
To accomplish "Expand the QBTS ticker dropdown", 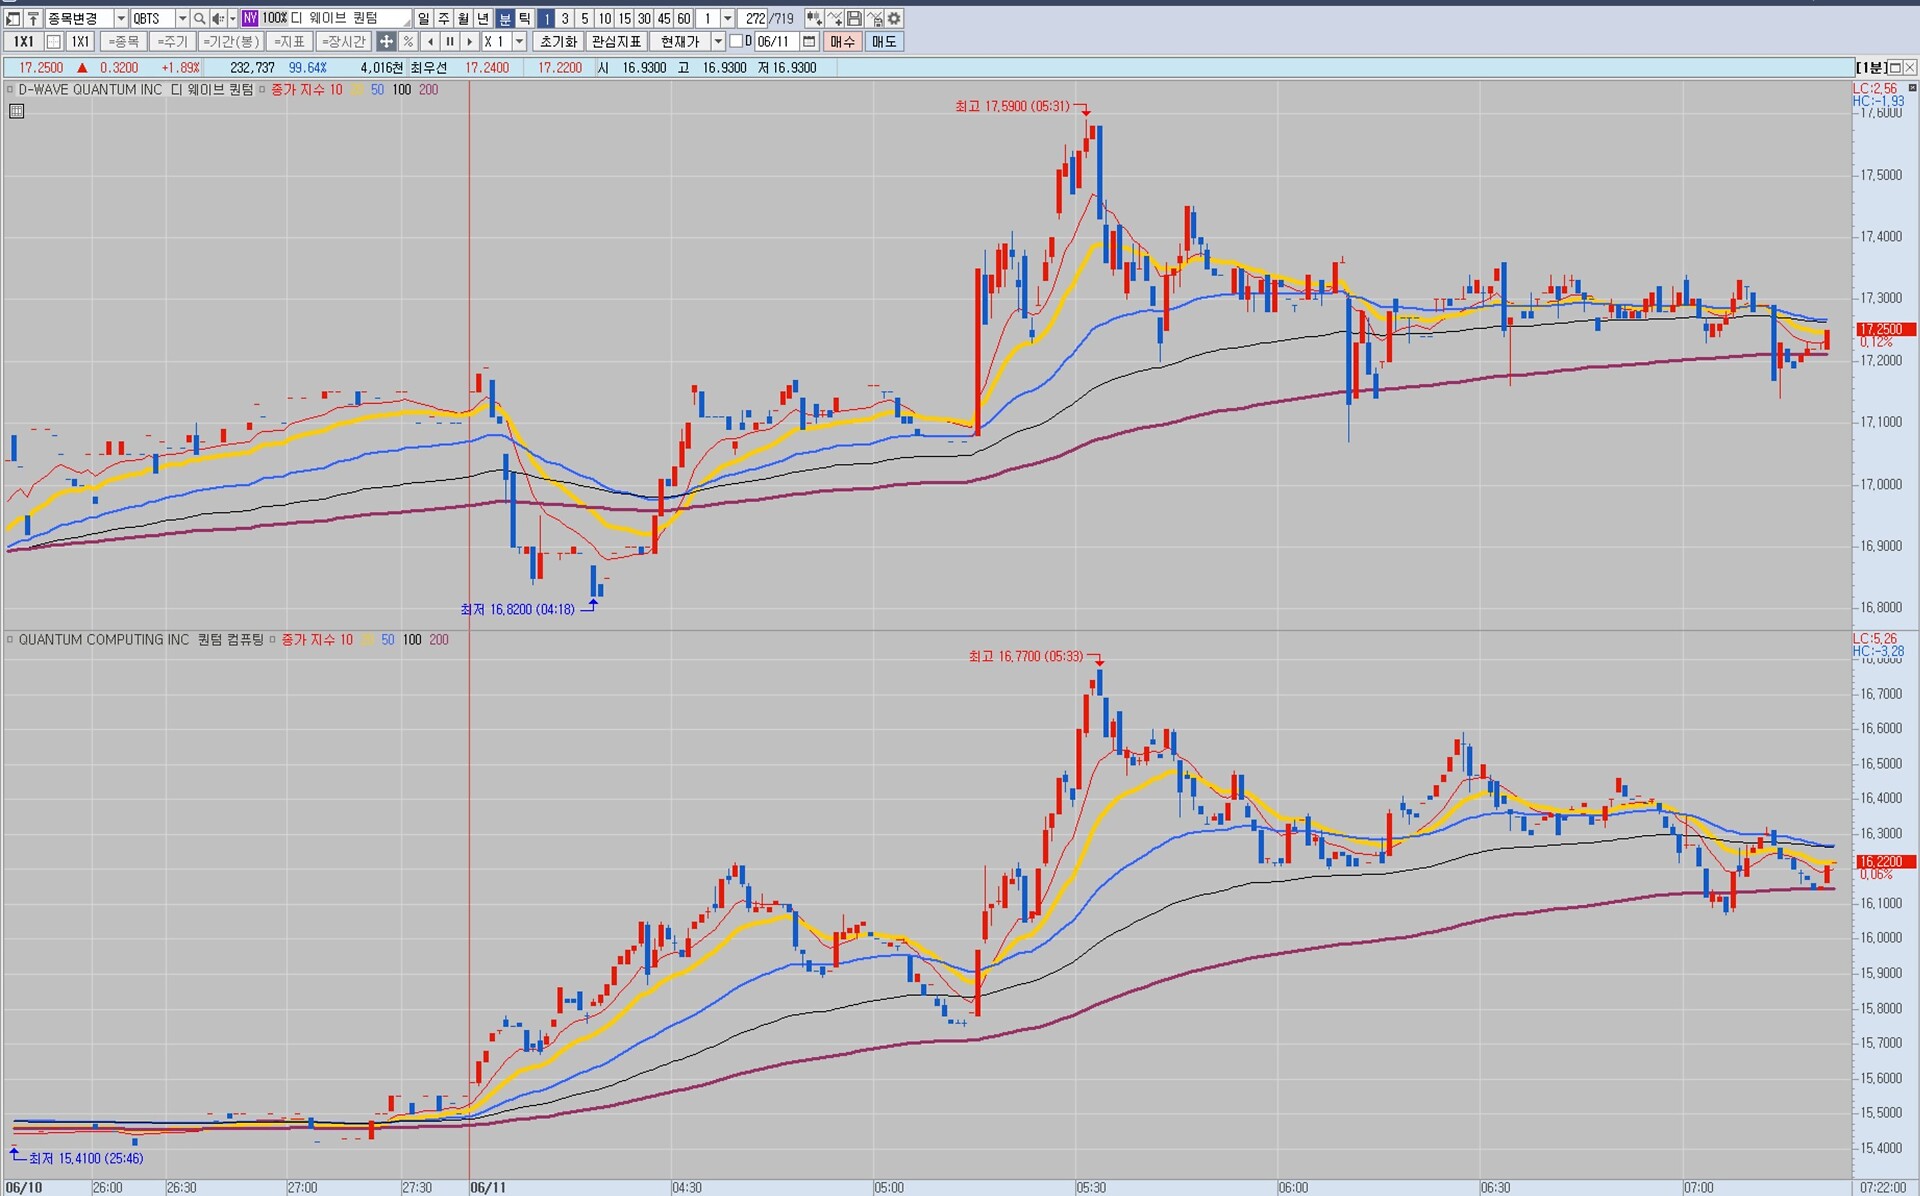I will click(x=182, y=19).
